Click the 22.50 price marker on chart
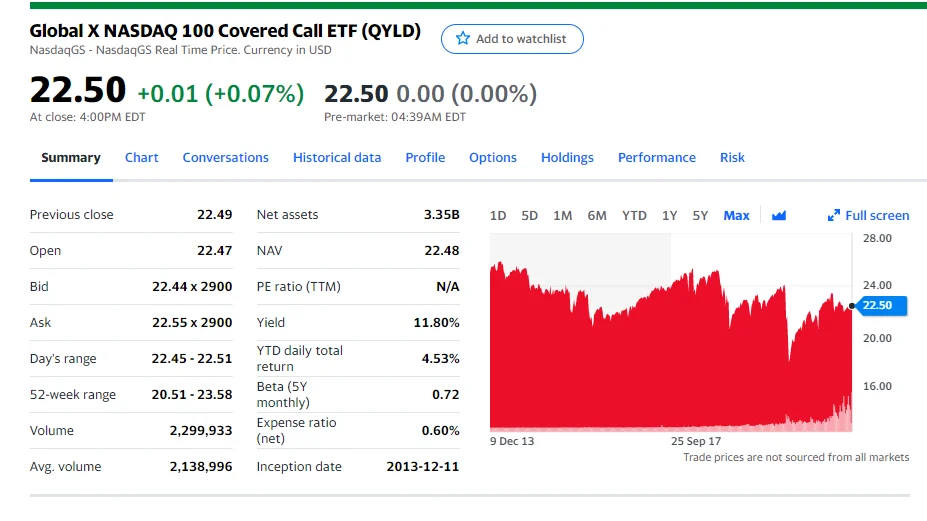Screen dimensions: 927x521 881,305
